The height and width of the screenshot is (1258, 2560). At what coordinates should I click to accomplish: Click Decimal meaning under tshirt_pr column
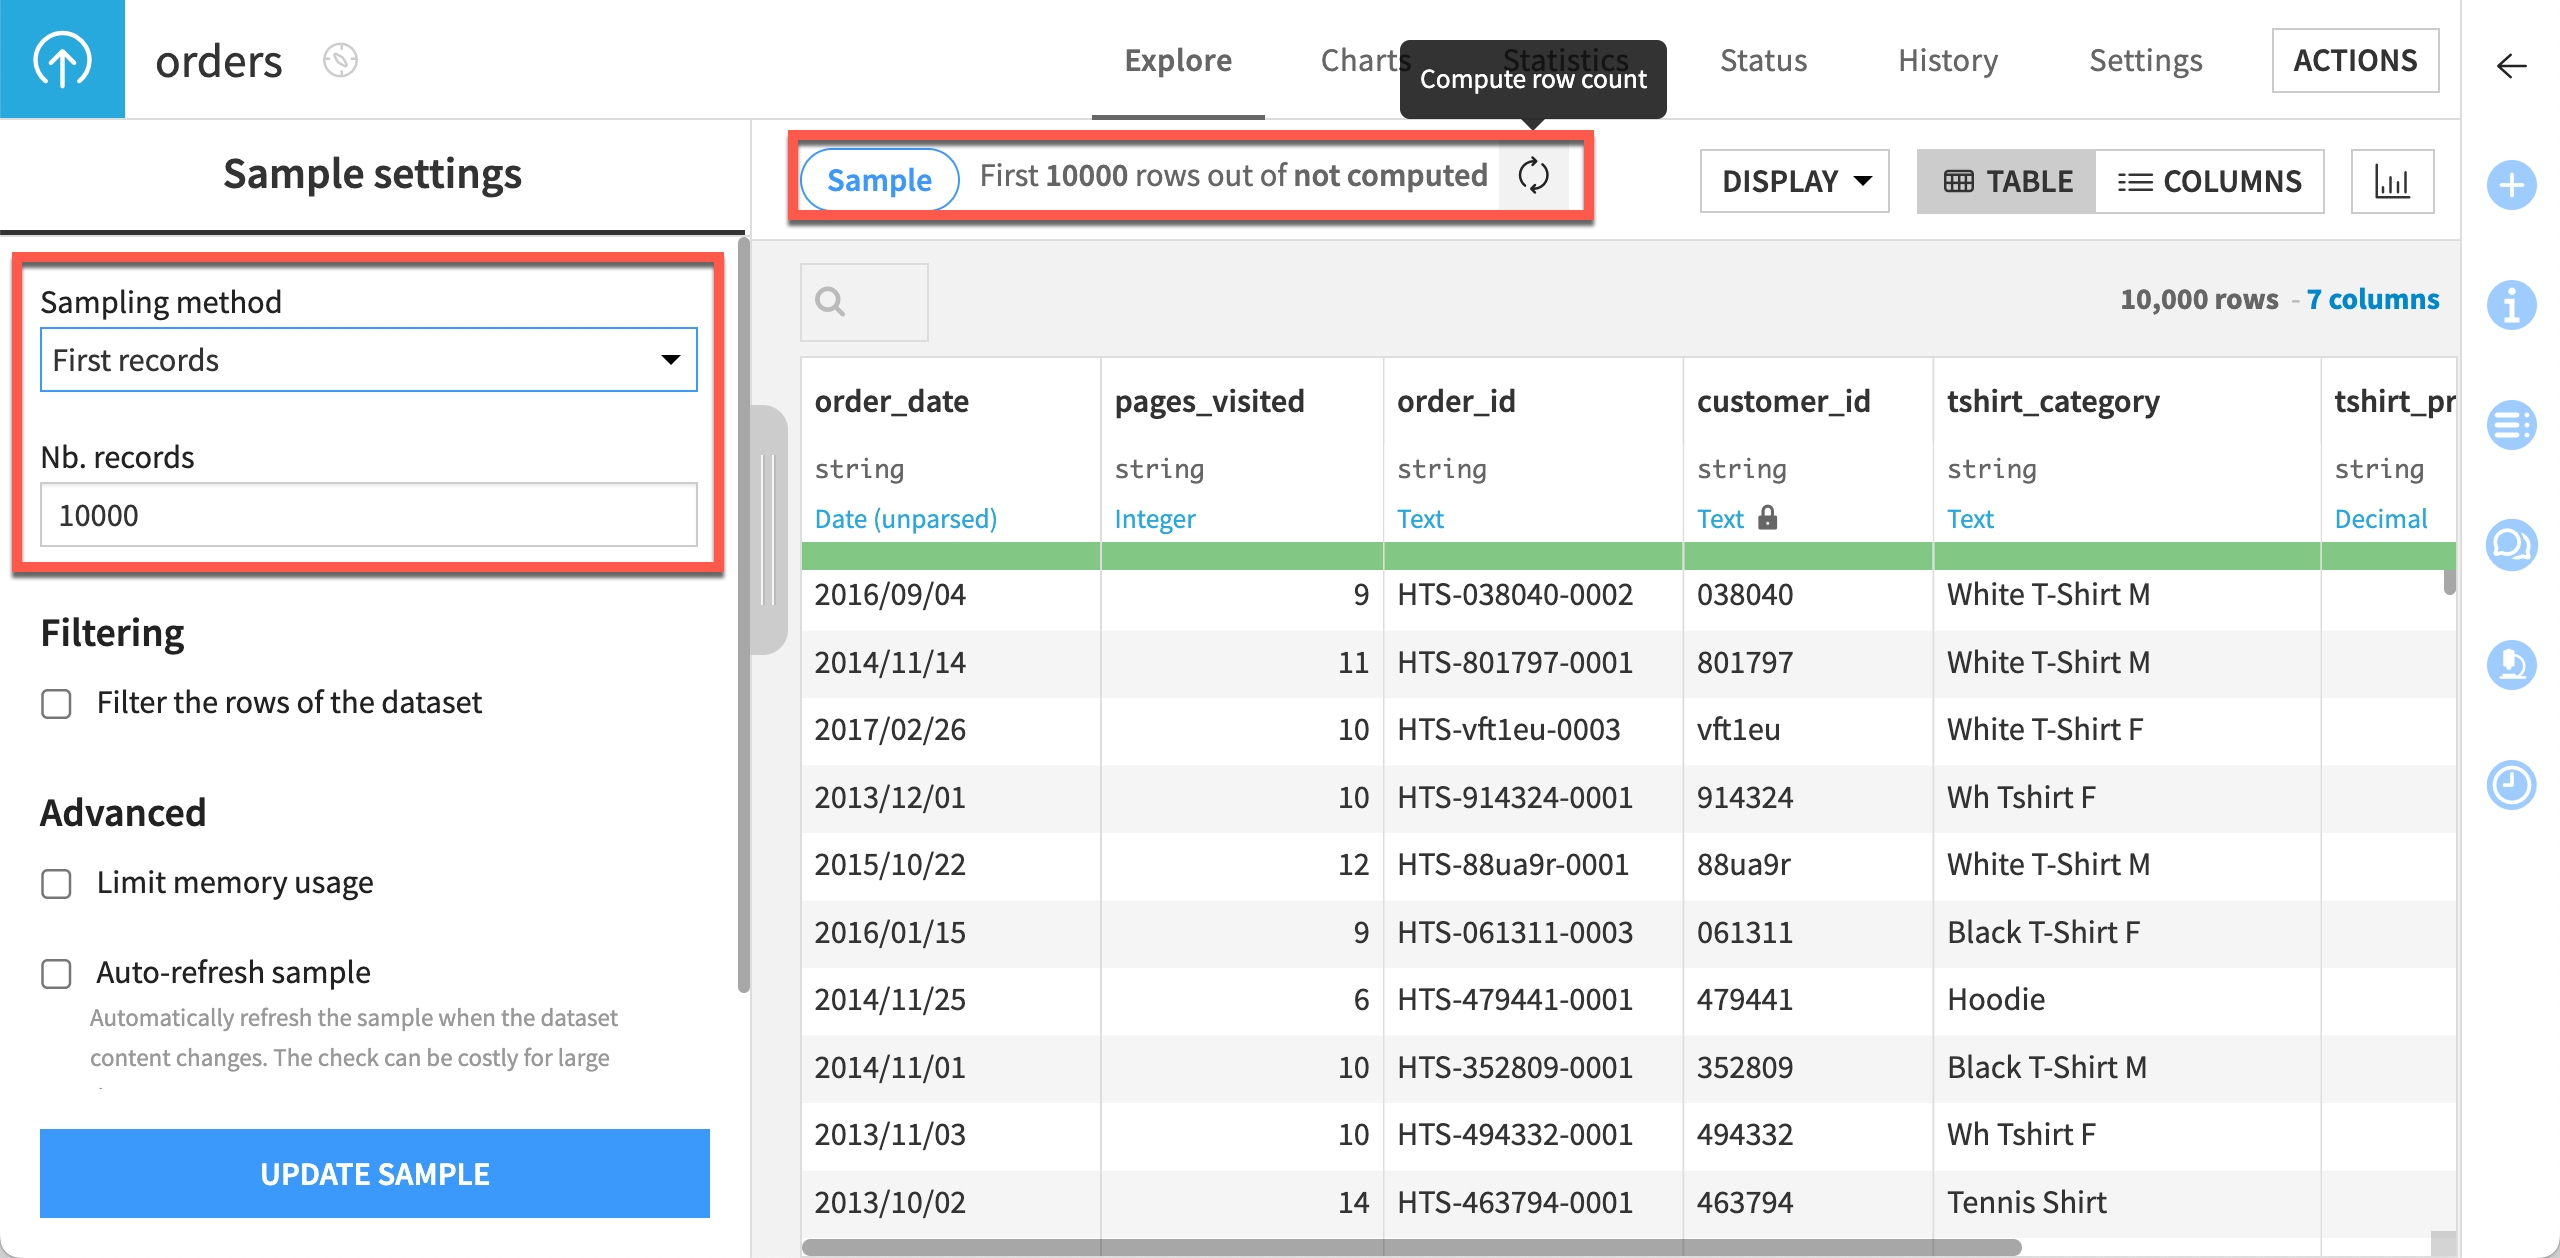point(2380,518)
